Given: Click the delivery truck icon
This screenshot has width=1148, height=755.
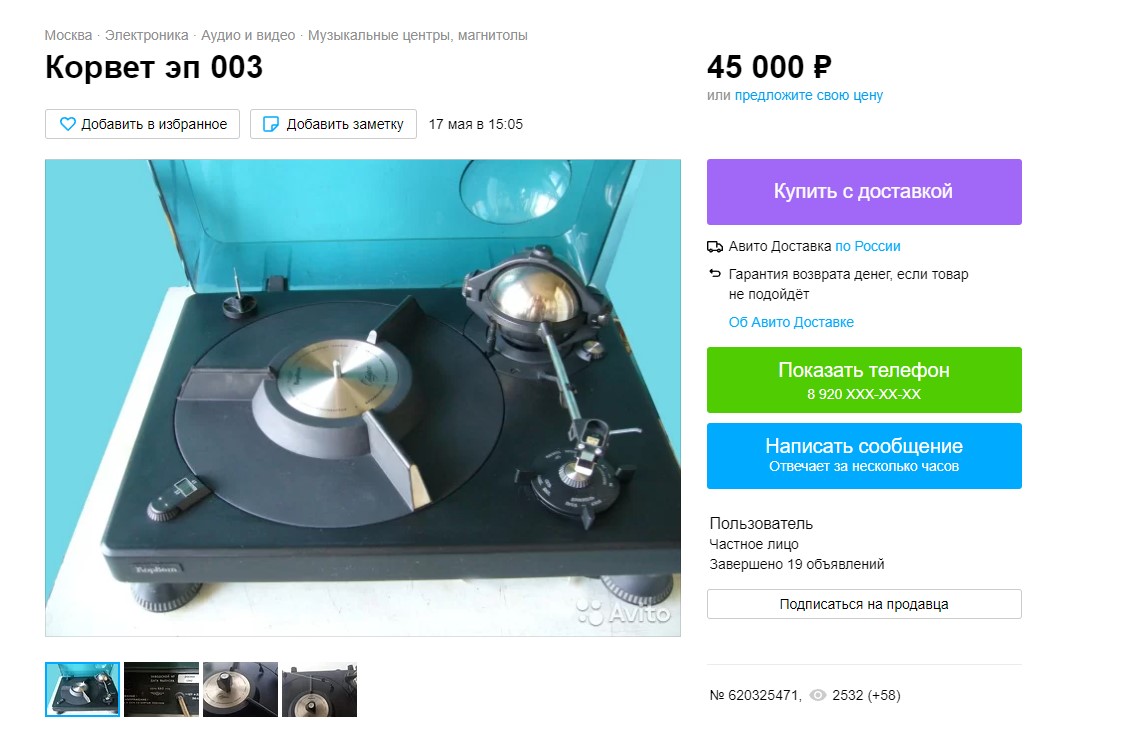Looking at the screenshot, I should point(715,247).
